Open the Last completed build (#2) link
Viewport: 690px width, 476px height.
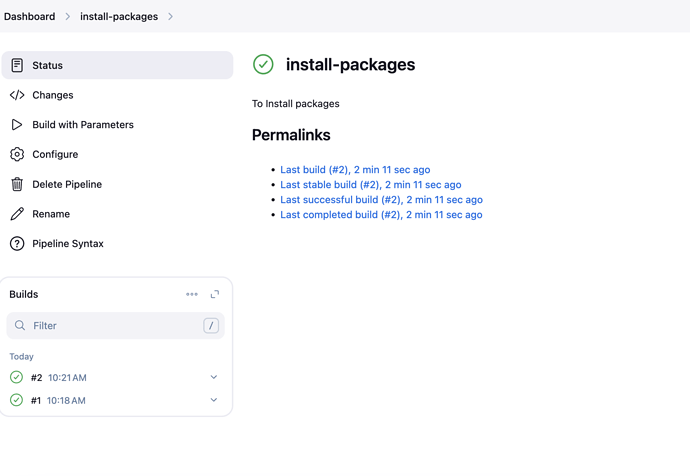381,215
